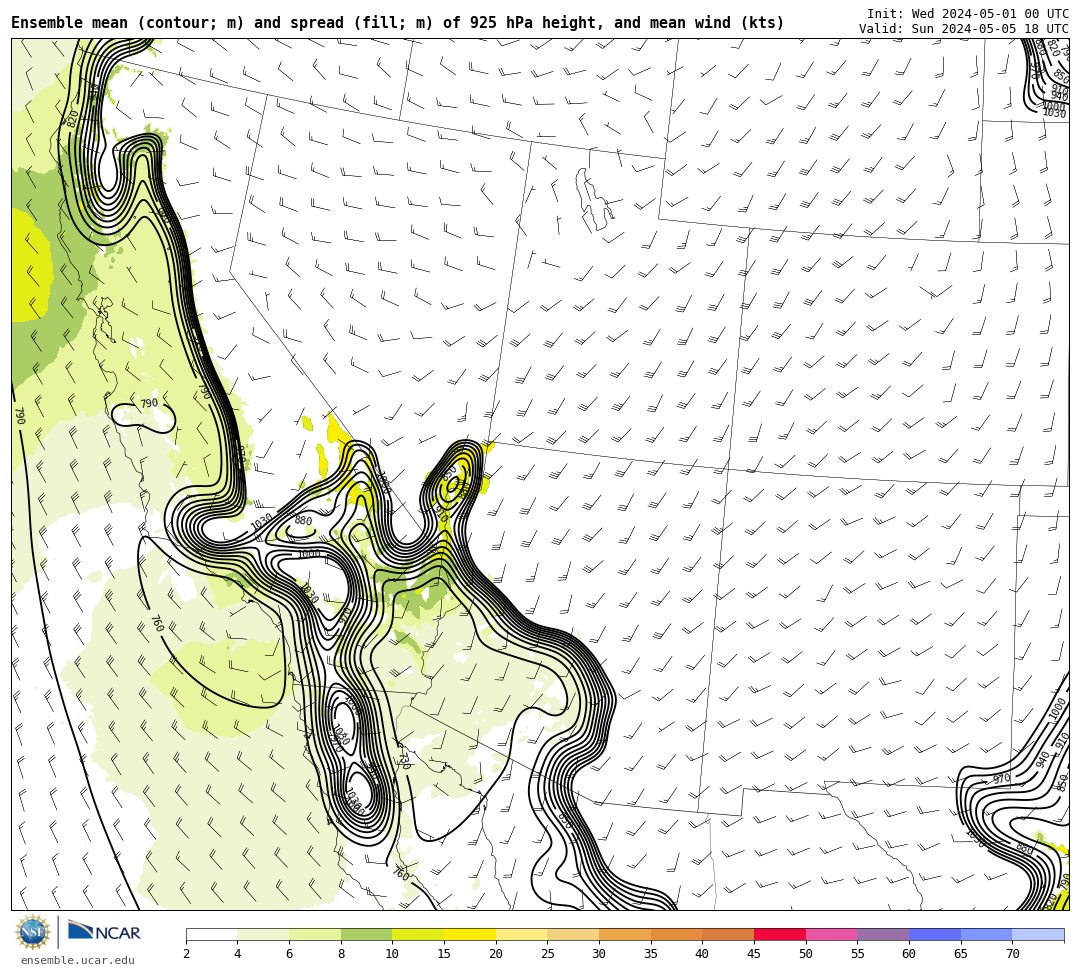Click colorbar tick label '45'
Viewport: 1080px width, 973px height.
754,954
